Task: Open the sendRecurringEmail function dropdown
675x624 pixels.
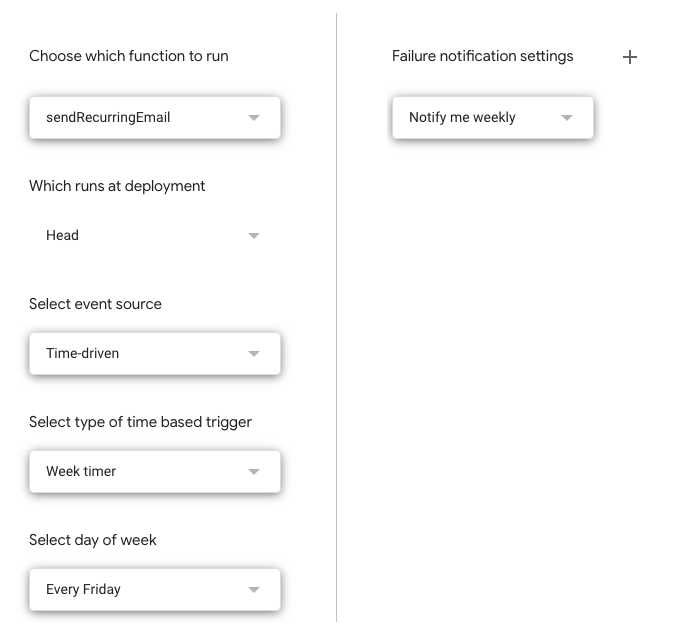Action: pyautogui.click(x=140, y=117)
